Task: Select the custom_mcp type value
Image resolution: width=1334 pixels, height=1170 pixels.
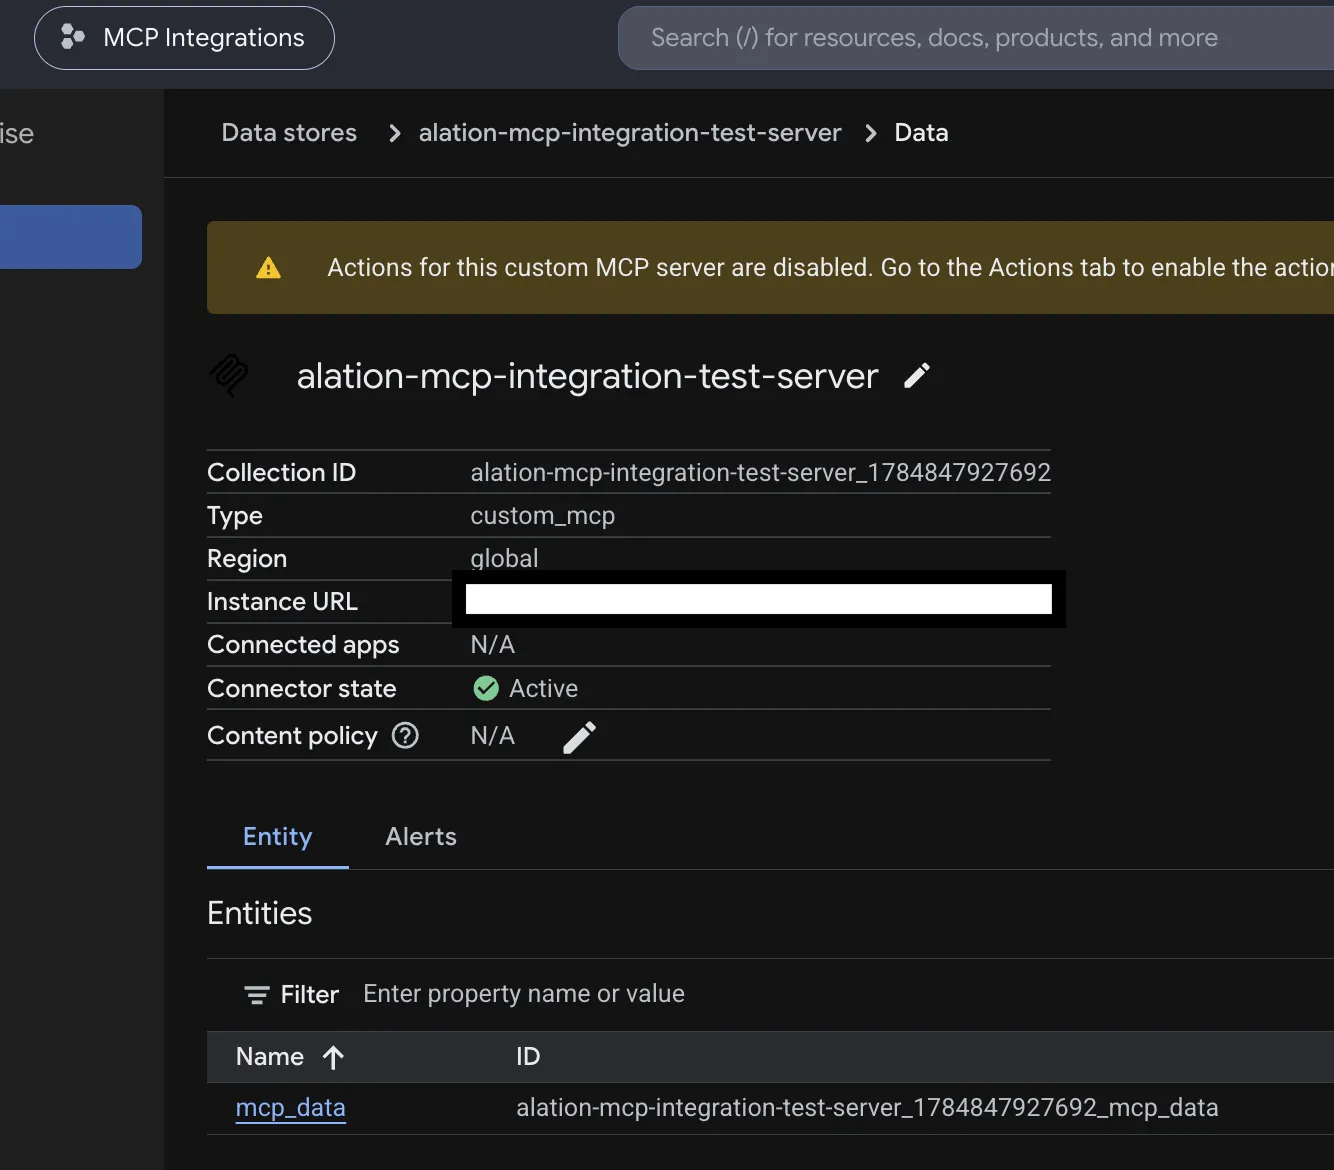Action: 543,516
